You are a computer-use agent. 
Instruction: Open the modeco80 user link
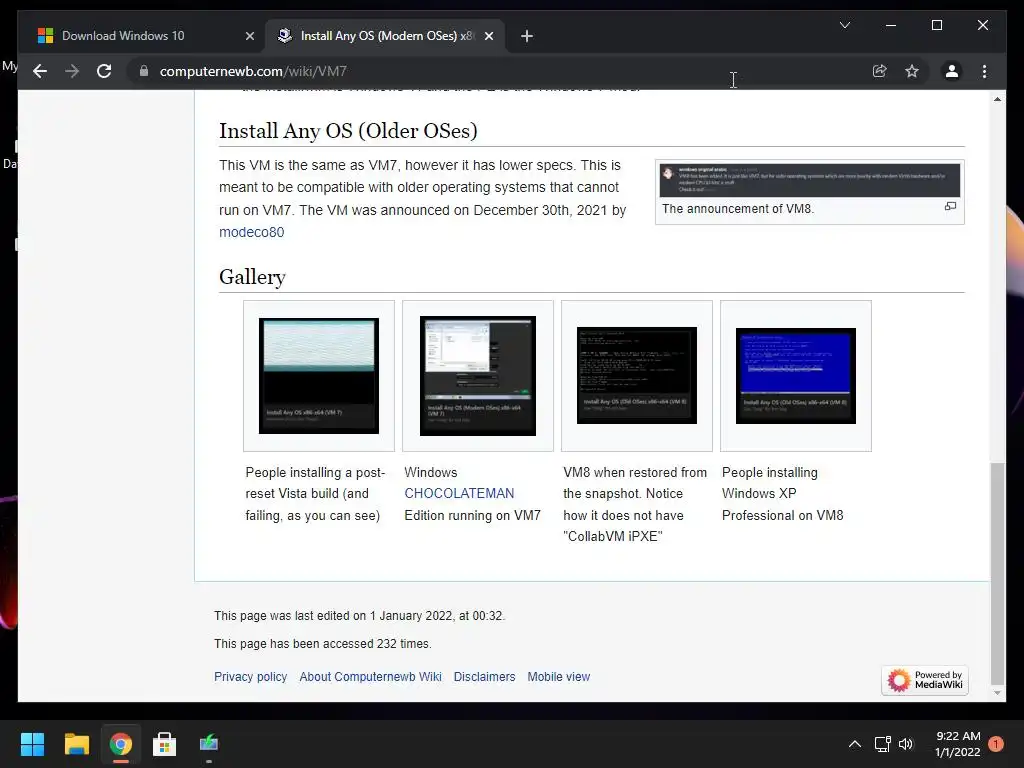(x=251, y=232)
